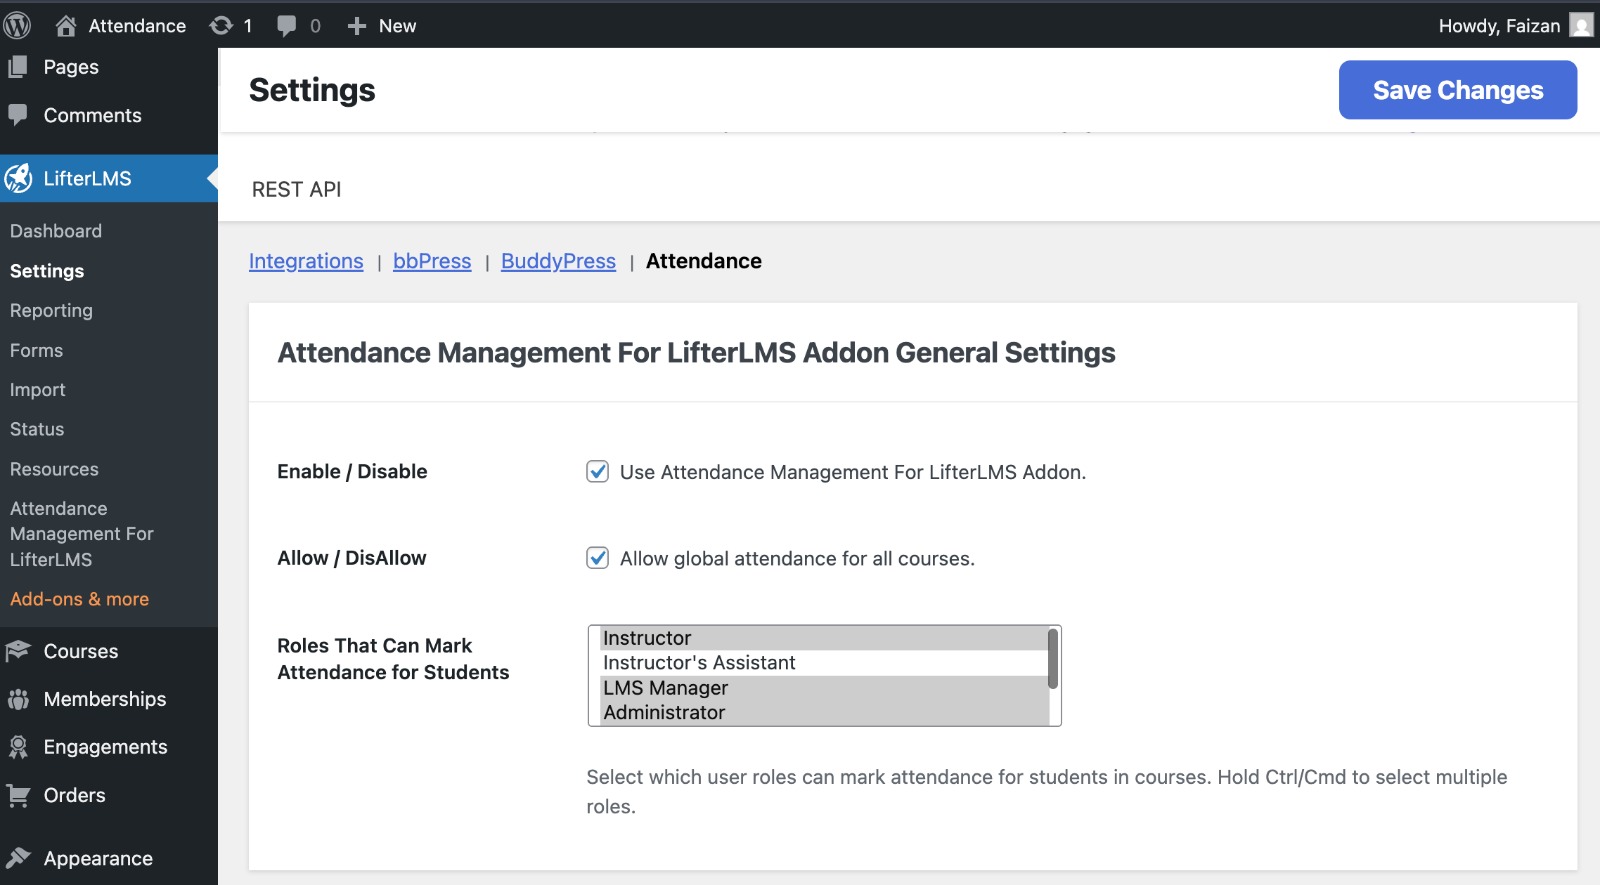Open Courses via the graduation cap icon

tap(18, 652)
